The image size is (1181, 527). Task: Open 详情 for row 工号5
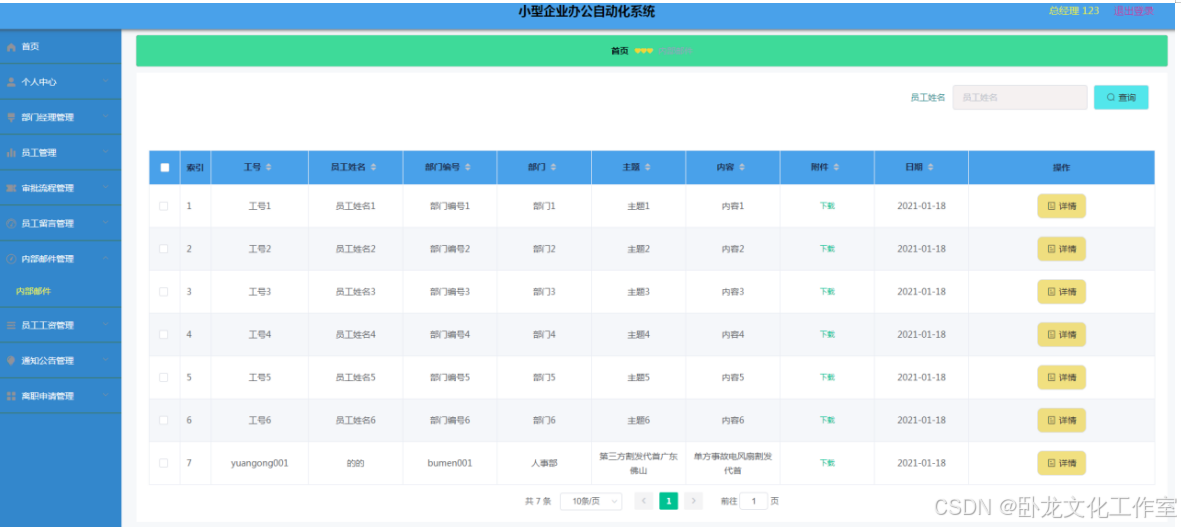1061,377
